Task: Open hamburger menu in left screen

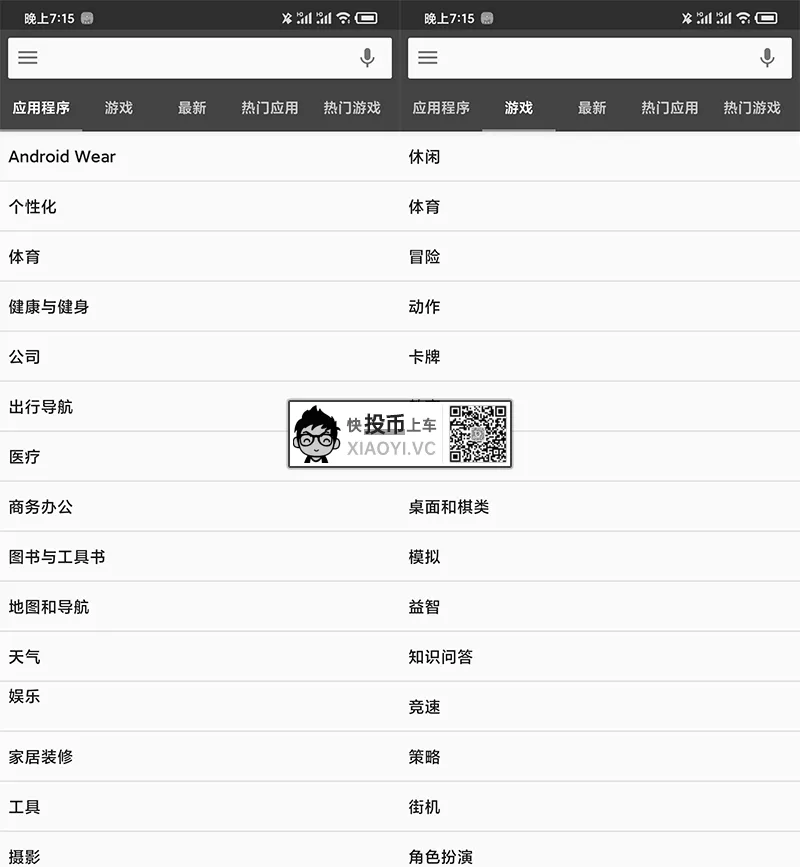Action: pyautogui.click(x=28, y=58)
